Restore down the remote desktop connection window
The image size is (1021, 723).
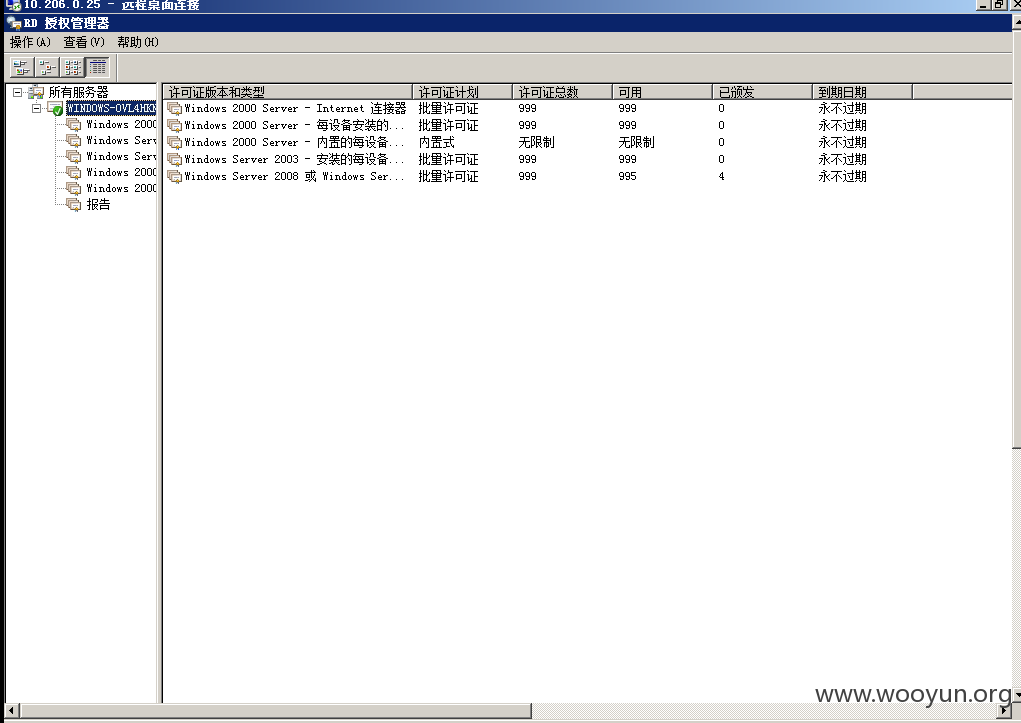point(999,5)
